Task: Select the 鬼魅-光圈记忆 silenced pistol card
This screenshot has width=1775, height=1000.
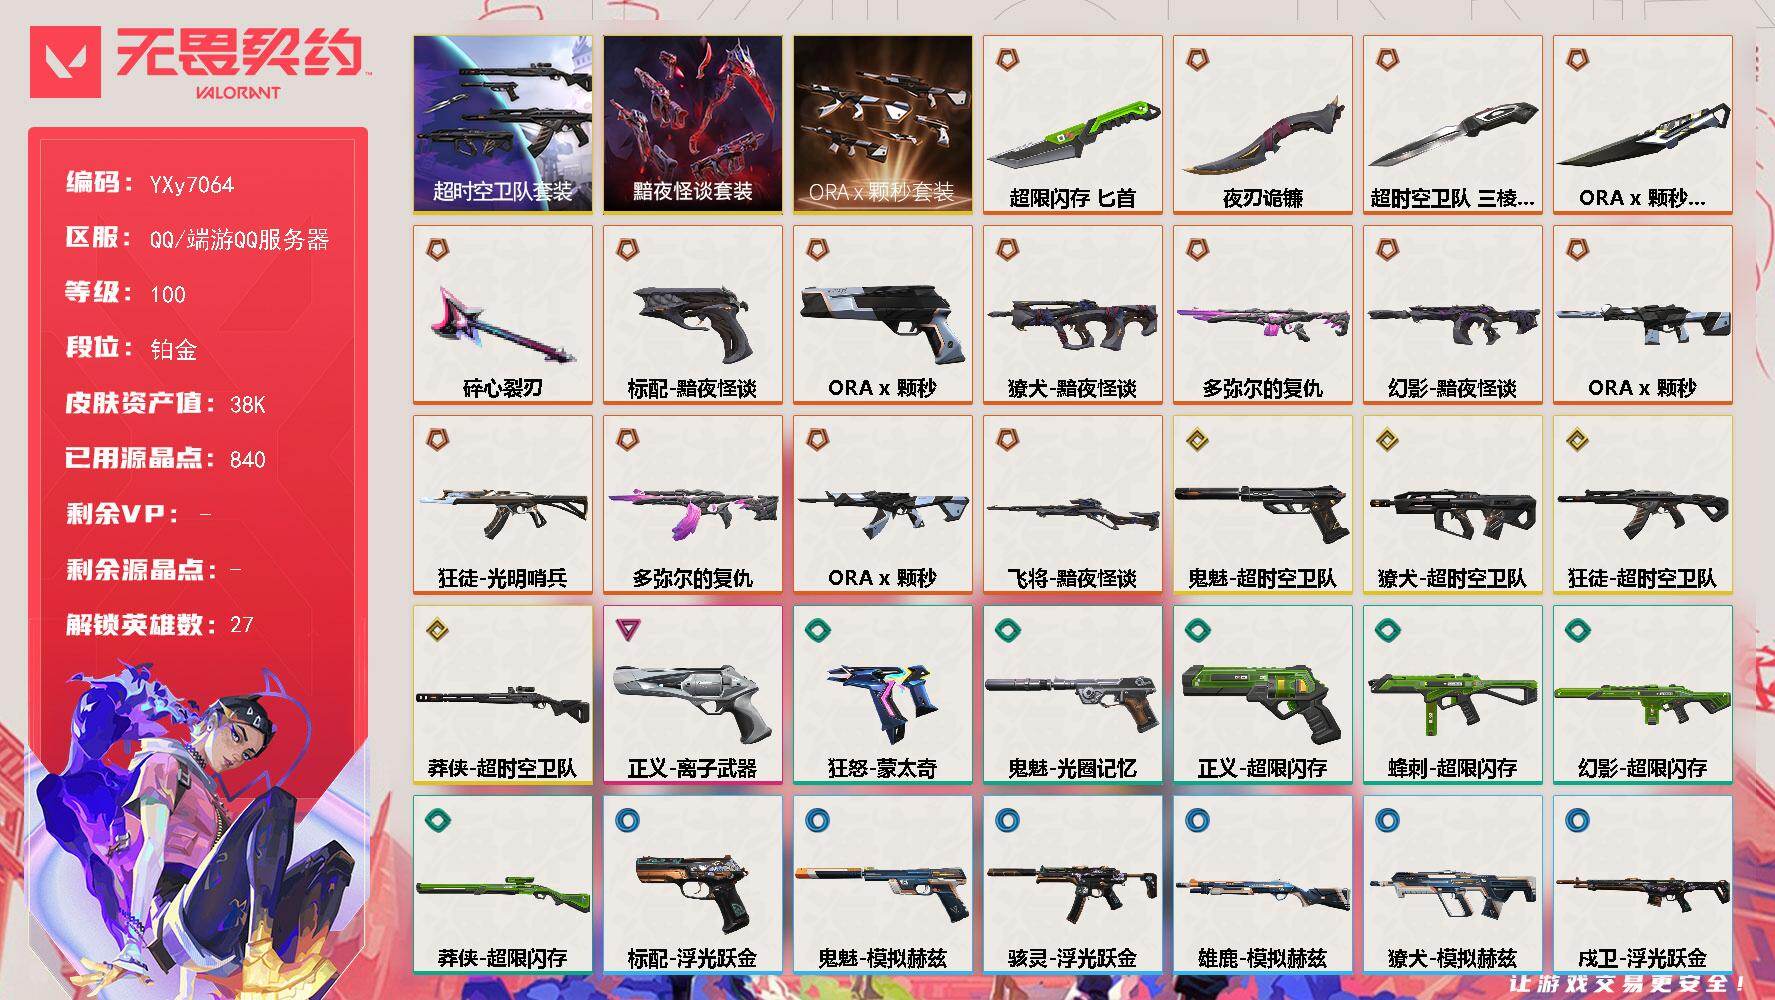Action: pyautogui.click(x=1073, y=695)
